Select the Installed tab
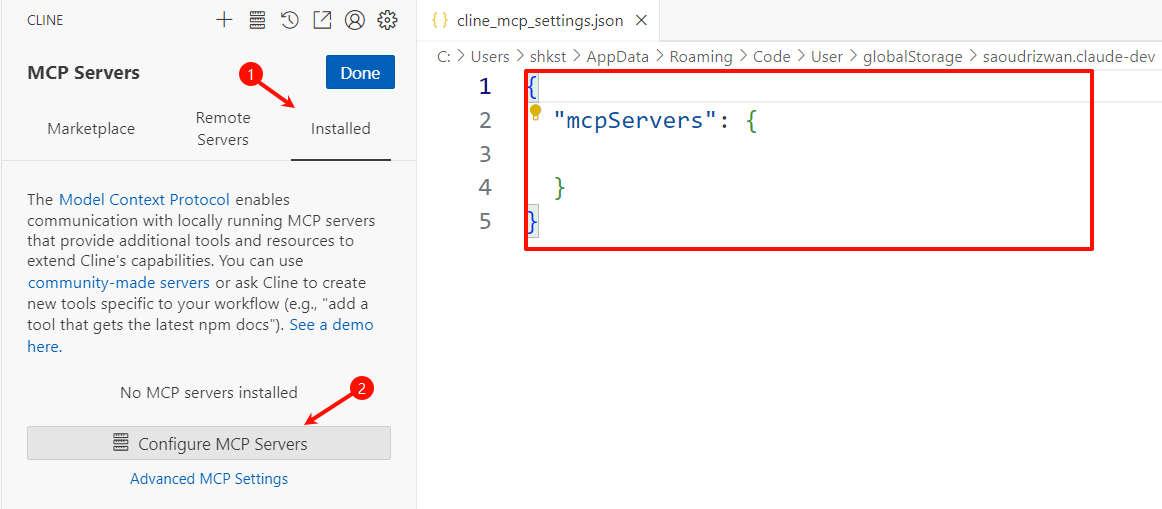The image size is (1162, 509). point(341,129)
